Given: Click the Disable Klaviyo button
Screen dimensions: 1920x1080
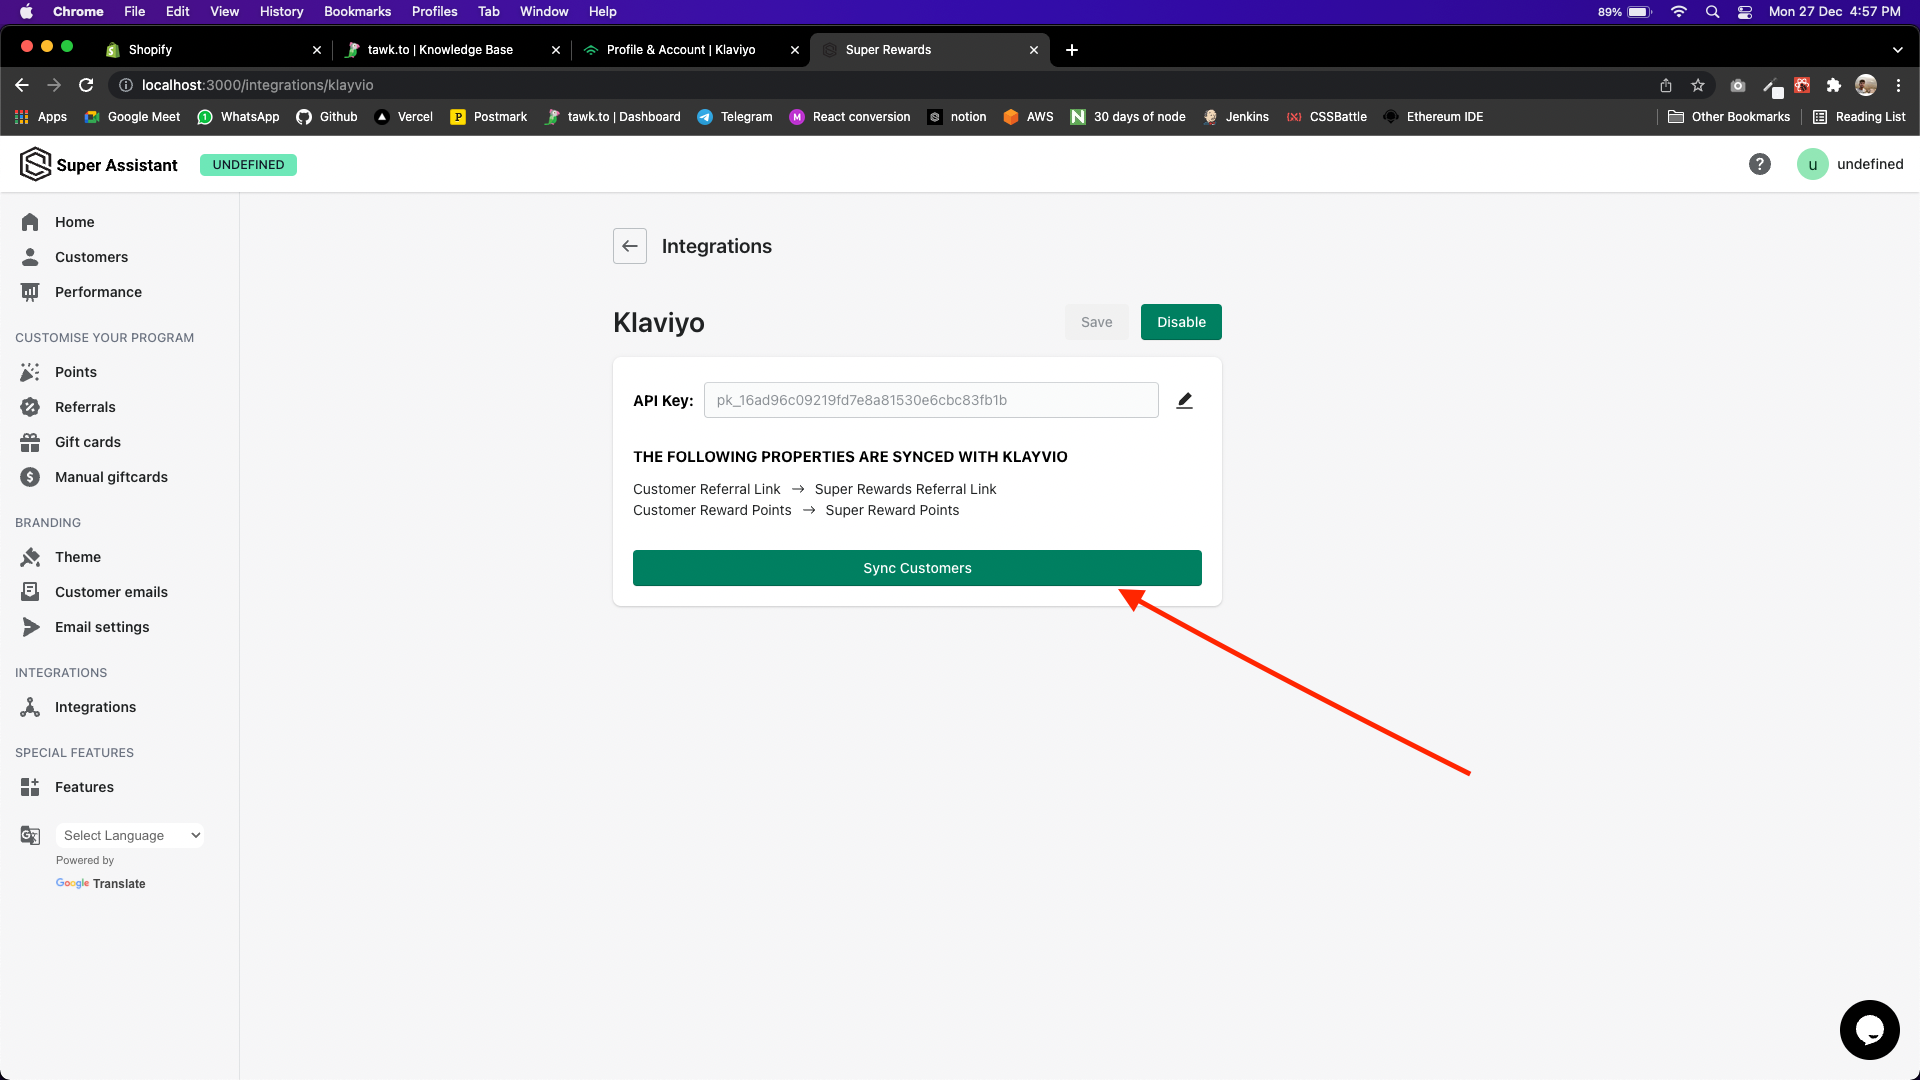Looking at the screenshot, I should point(1181,322).
